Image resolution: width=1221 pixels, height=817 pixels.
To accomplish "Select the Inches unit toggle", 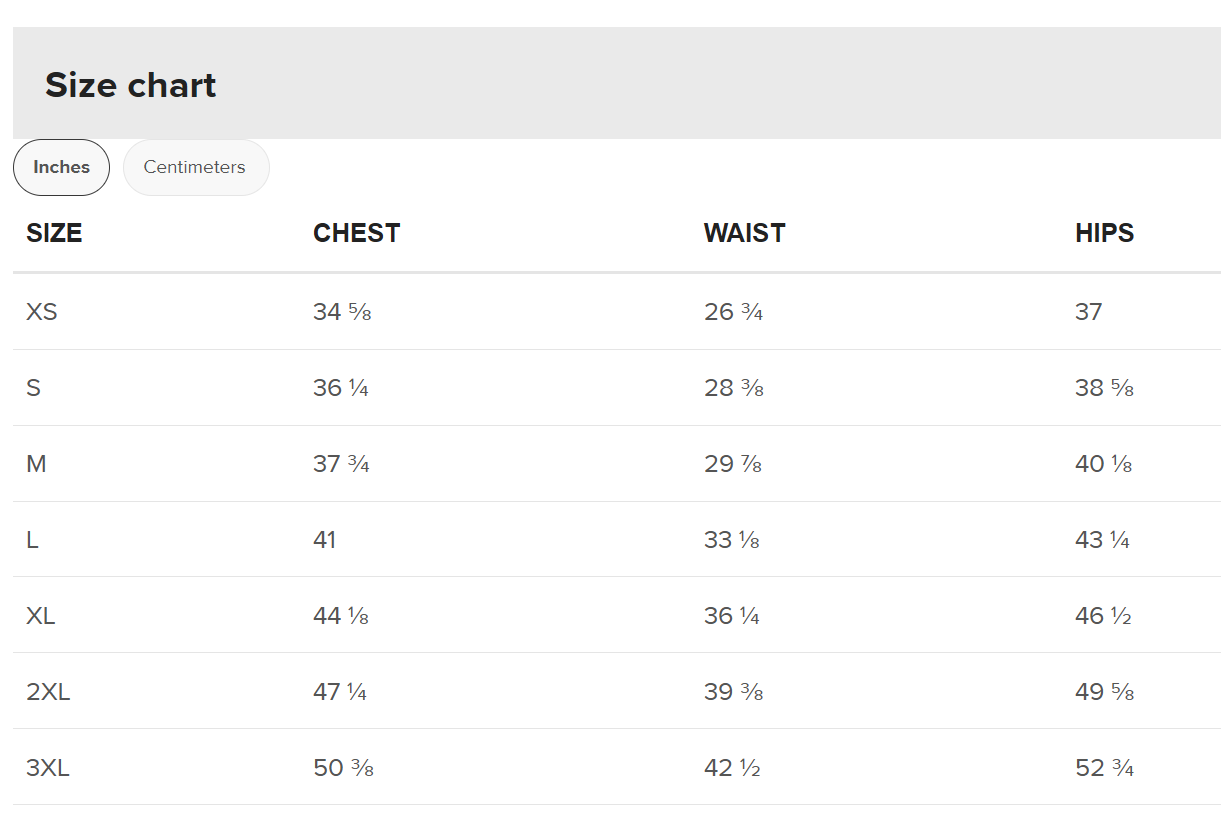I will (61, 167).
